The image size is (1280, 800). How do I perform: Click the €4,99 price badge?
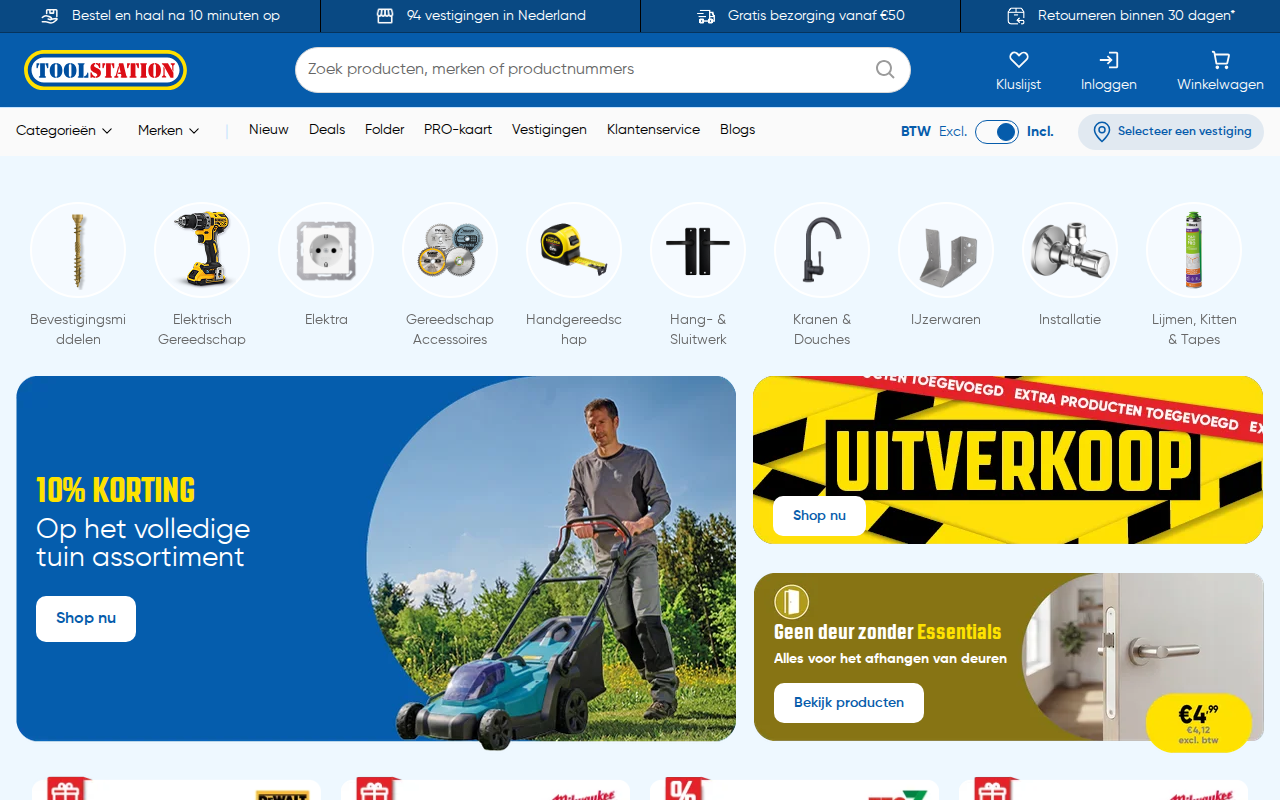(1198, 722)
